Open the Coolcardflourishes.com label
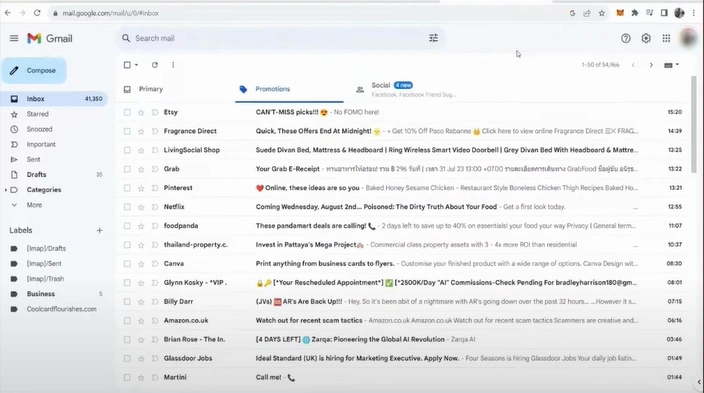The height and width of the screenshot is (393, 704). tap(62, 309)
